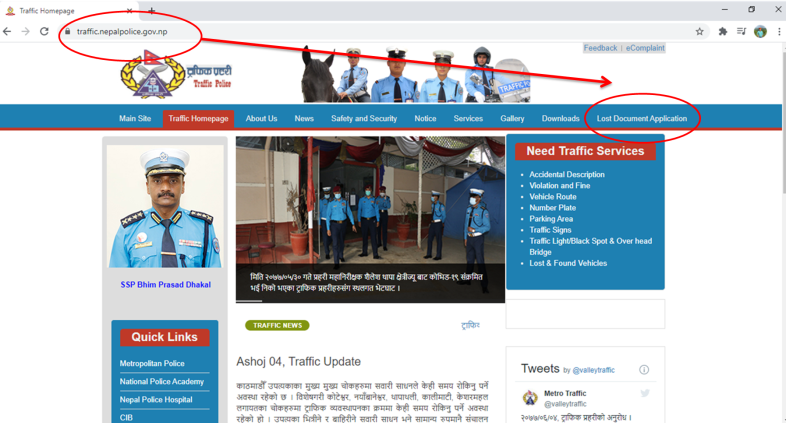The height and width of the screenshot is (423, 786).
Task: Click the SSP Bhim Prasad Dhakal portrait photo
Action: [x=165, y=207]
